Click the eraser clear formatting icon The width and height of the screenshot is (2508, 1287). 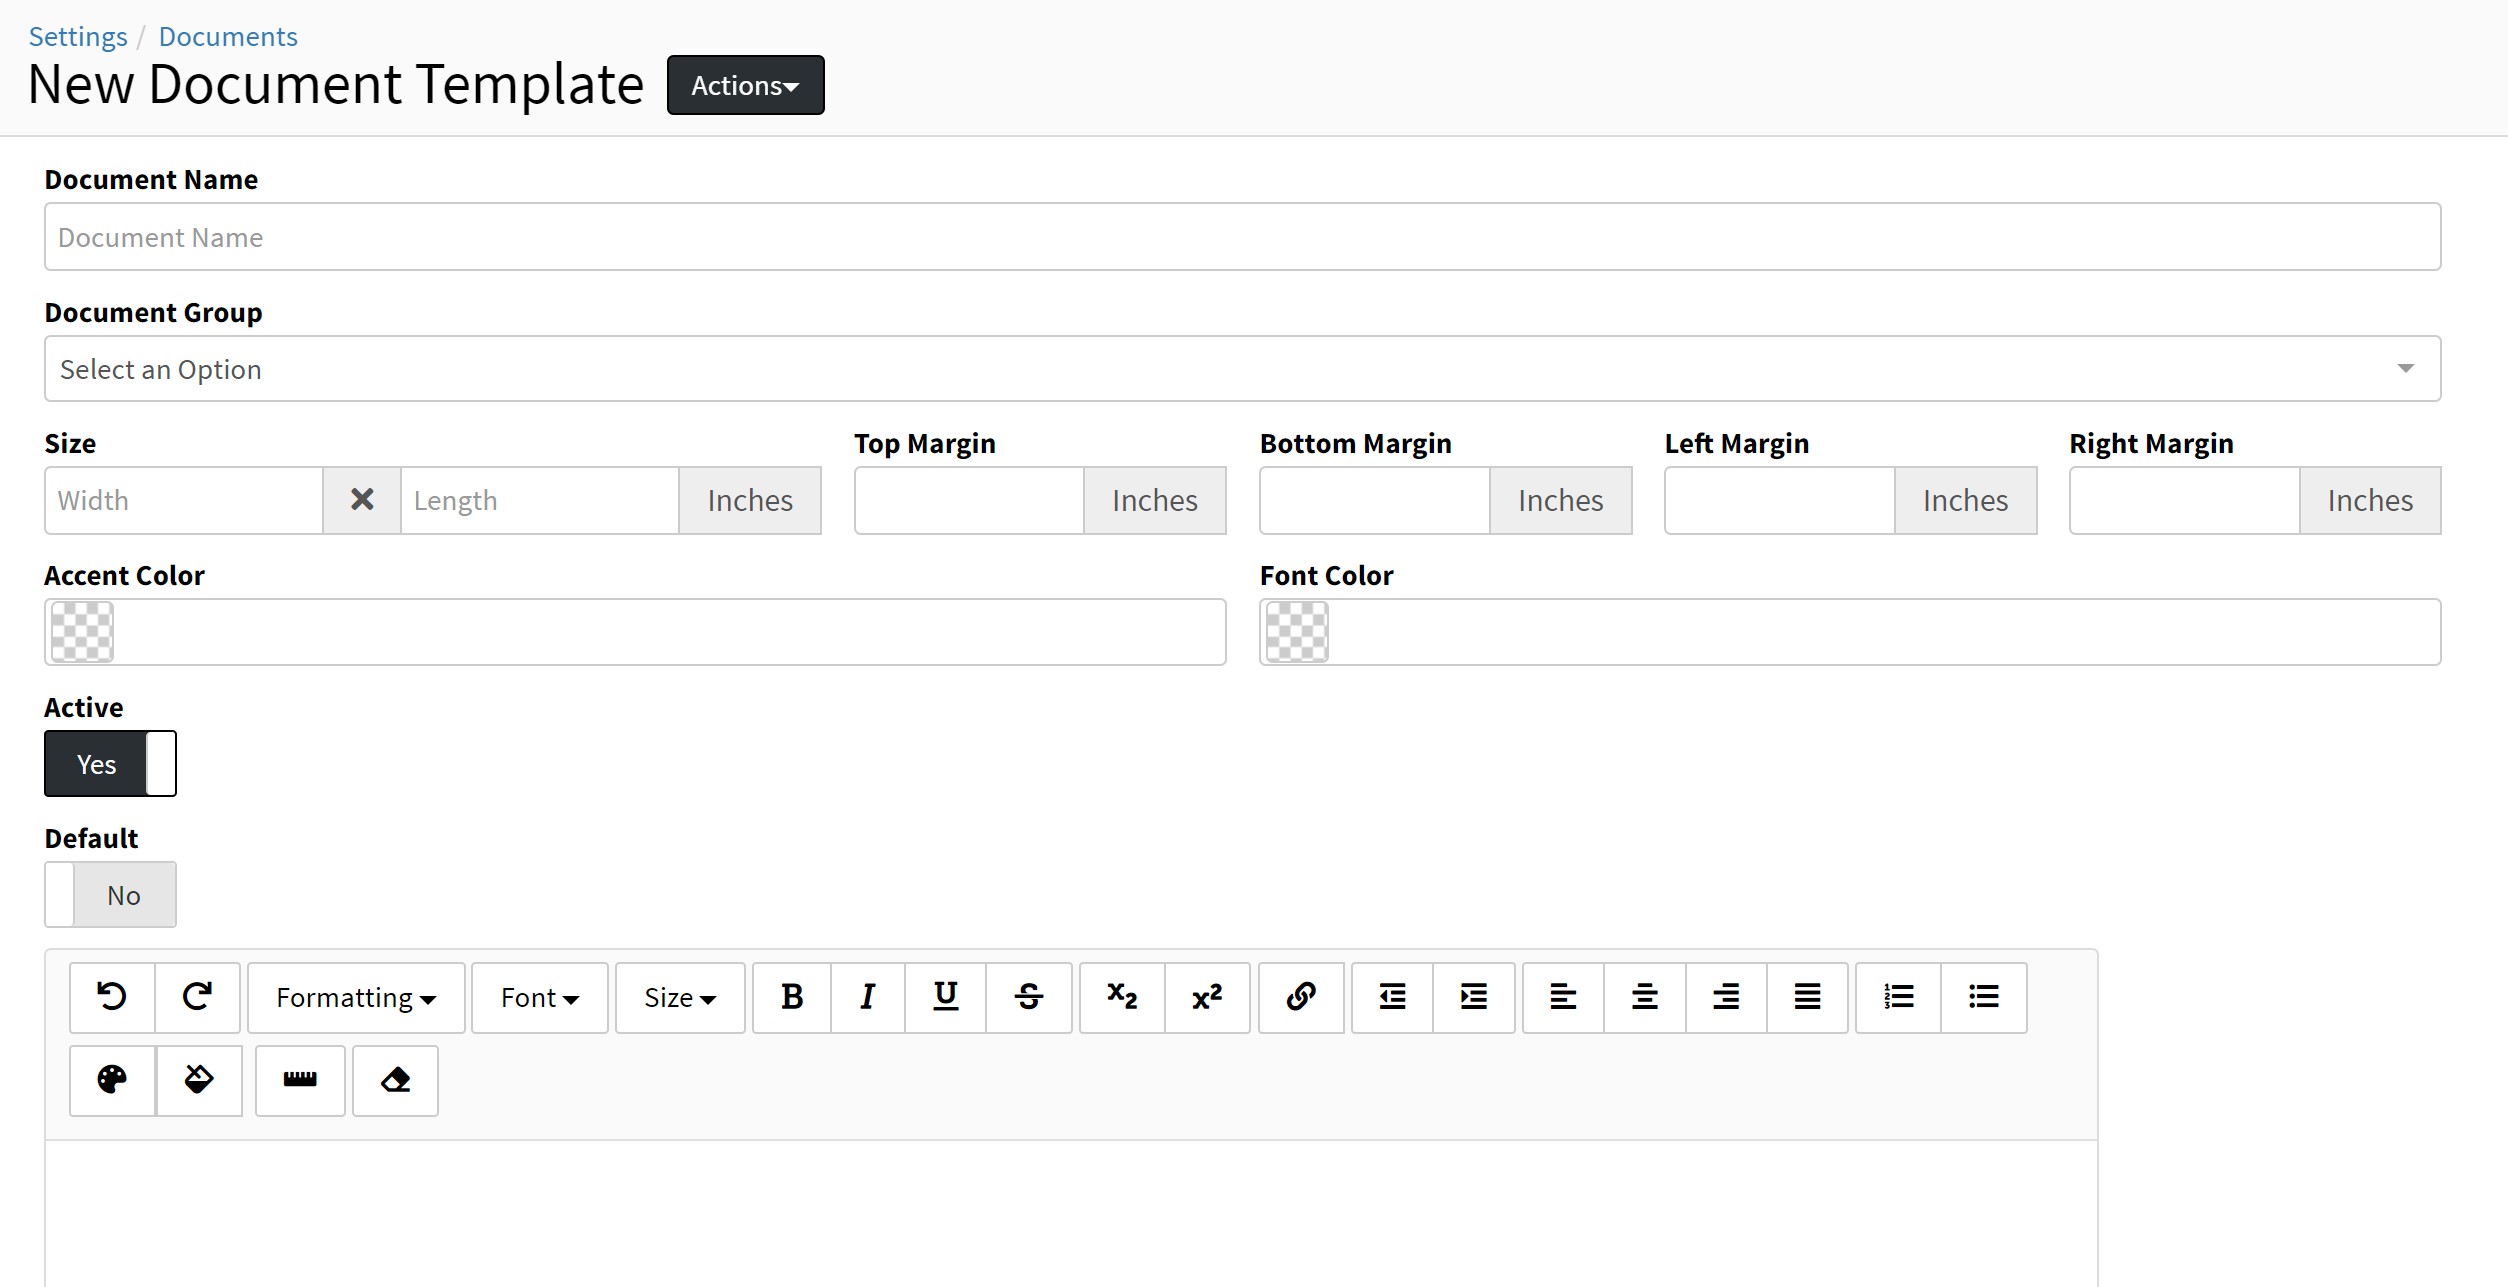click(395, 1080)
